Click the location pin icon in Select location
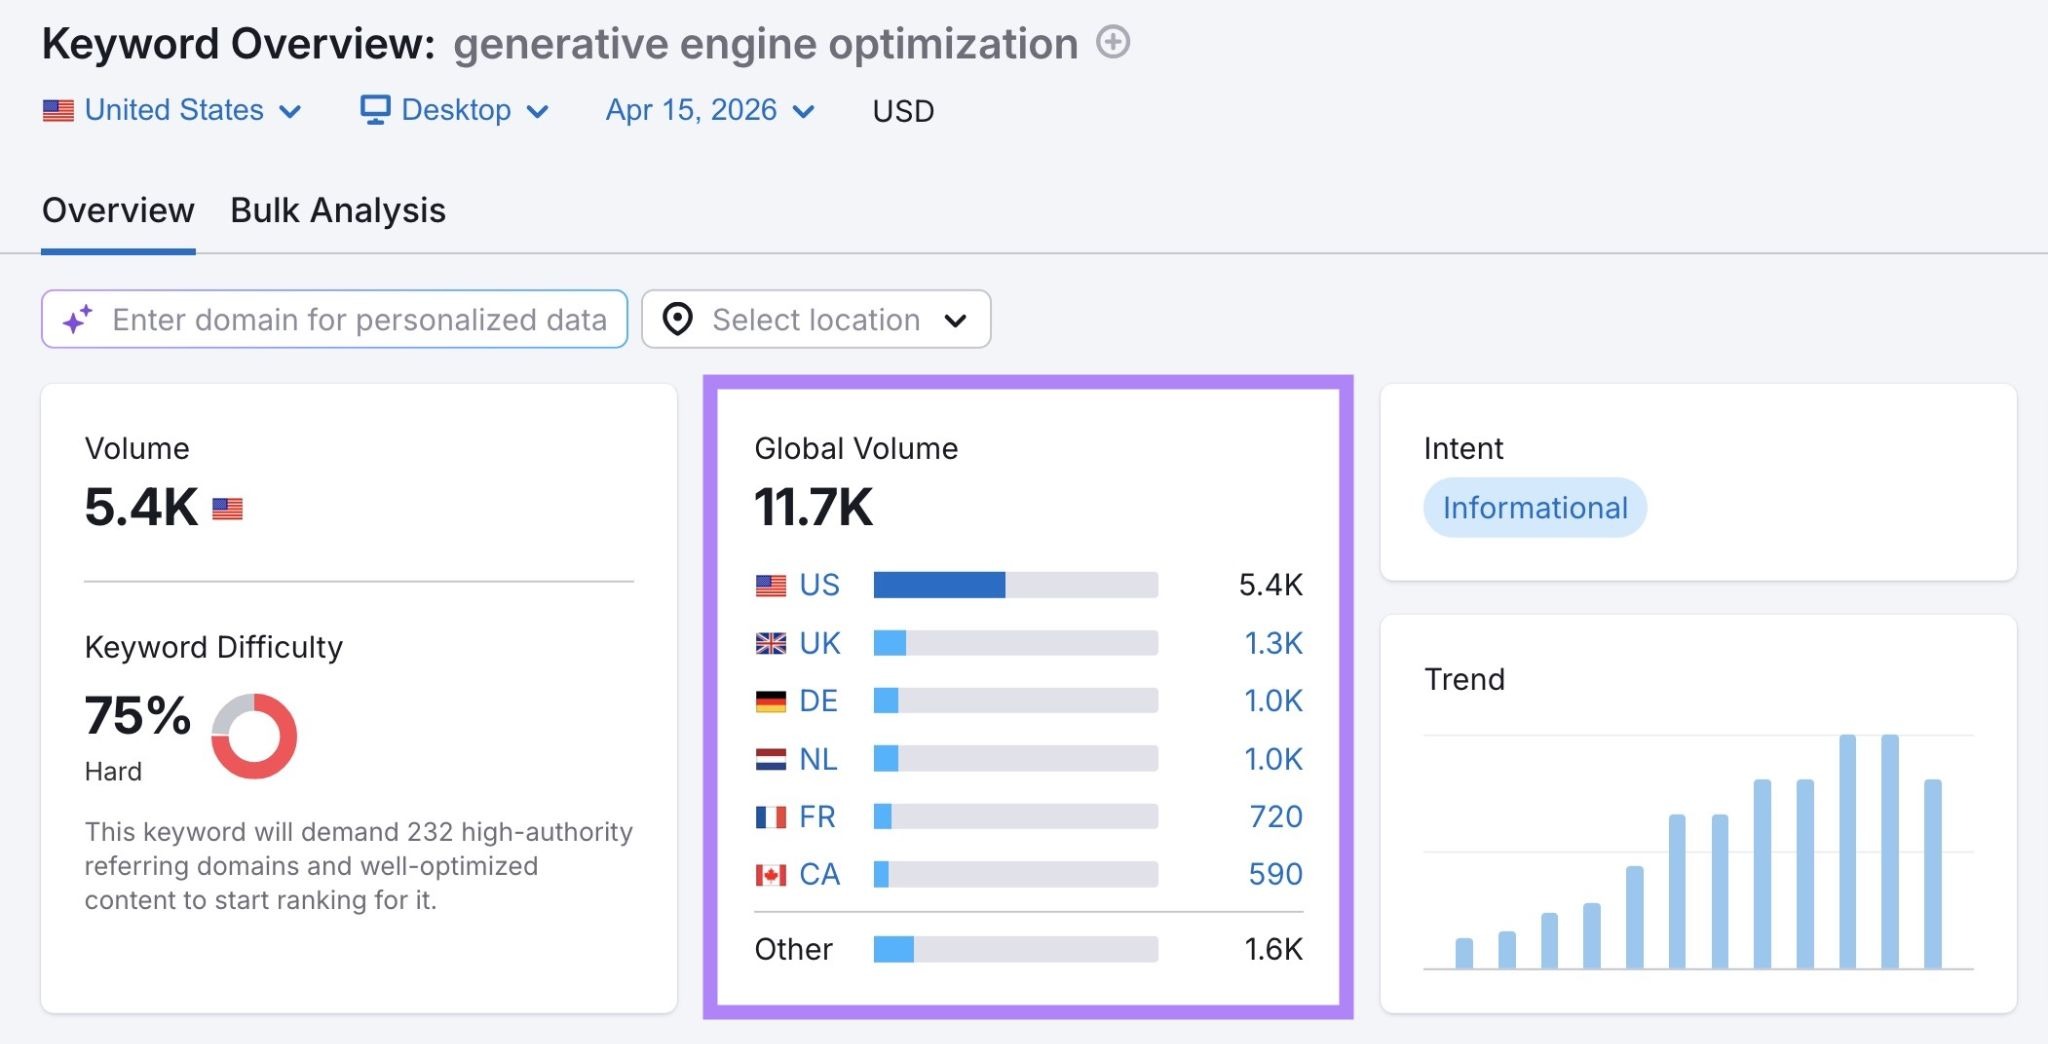Image resolution: width=2048 pixels, height=1044 pixels. pyautogui.click(x=676, y=319)
